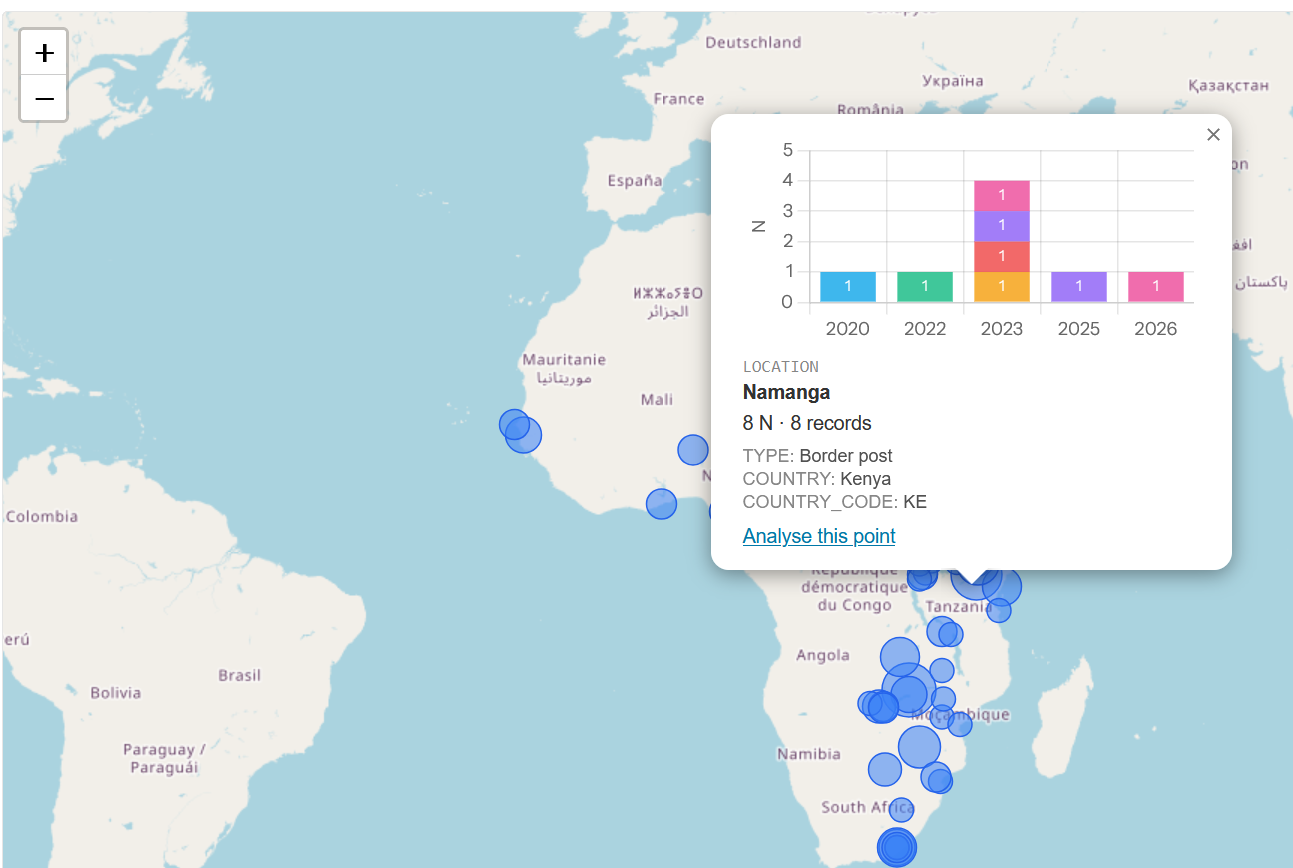Screen dimensions: 1293x868
Task: Click the 'COUNTRY_CODE: KE' line
Action: click(835, 502)
